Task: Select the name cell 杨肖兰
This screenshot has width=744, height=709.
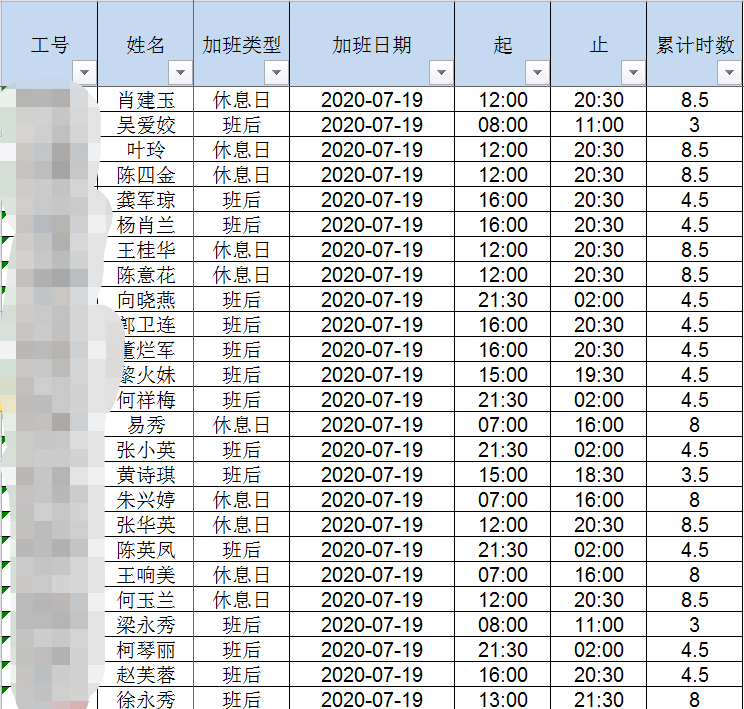Action: click(x=146, y=225)
